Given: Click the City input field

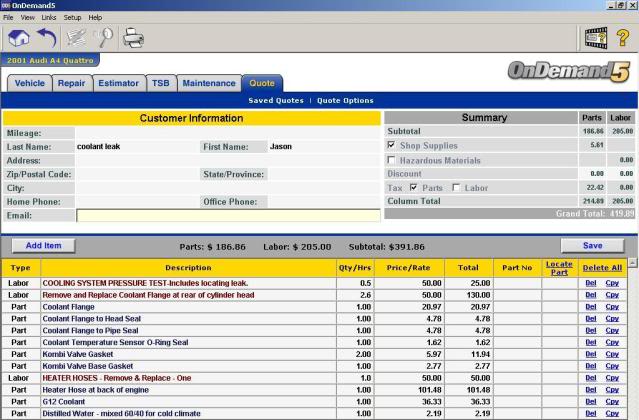Looking at the screenshot, I should coord(228,188).
